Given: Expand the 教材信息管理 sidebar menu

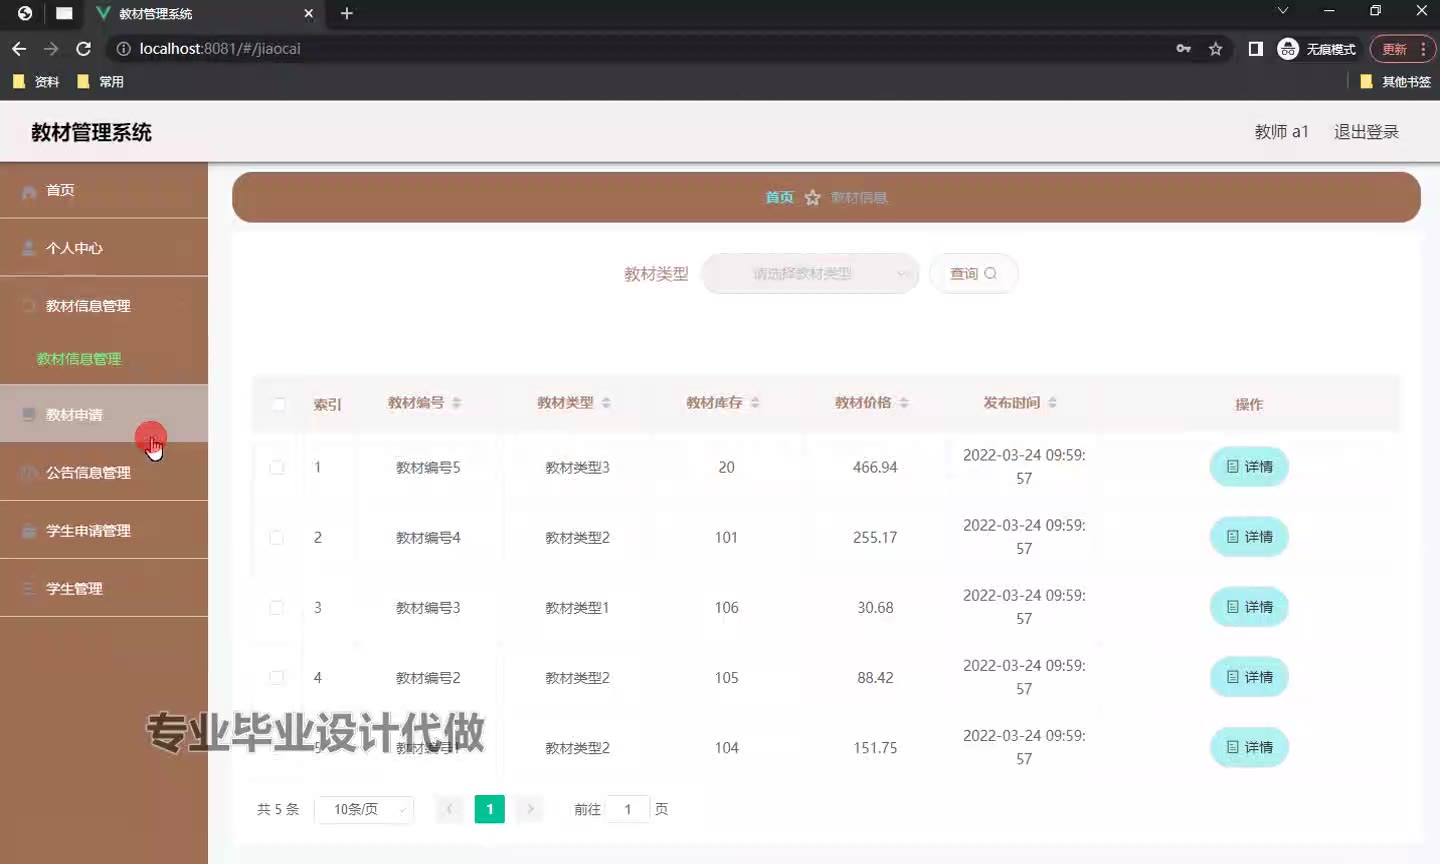Looking at the screenshot, I should coord(88,306).
